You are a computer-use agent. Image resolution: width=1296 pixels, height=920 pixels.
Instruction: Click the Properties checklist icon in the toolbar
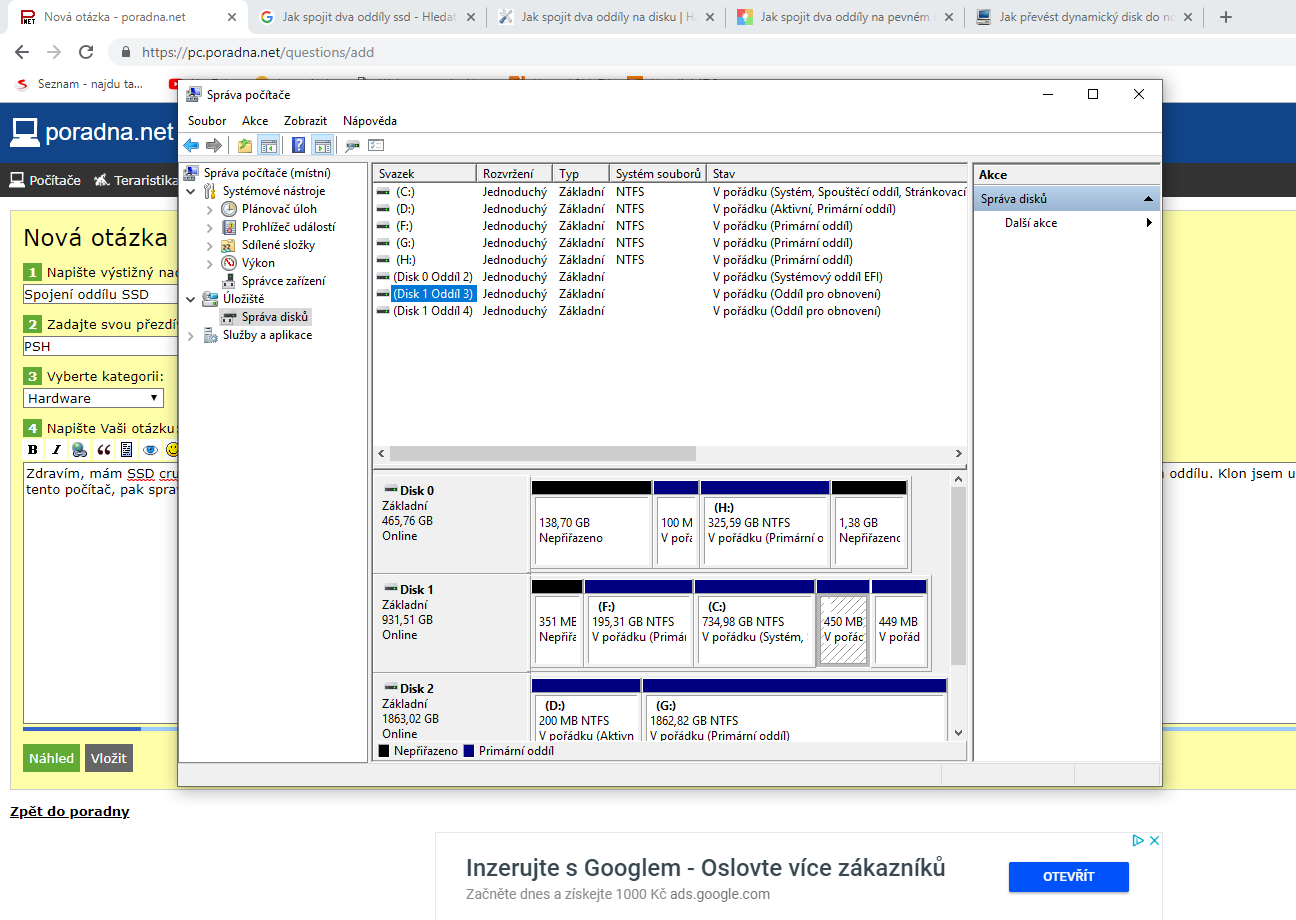click(x=376, y=145)
